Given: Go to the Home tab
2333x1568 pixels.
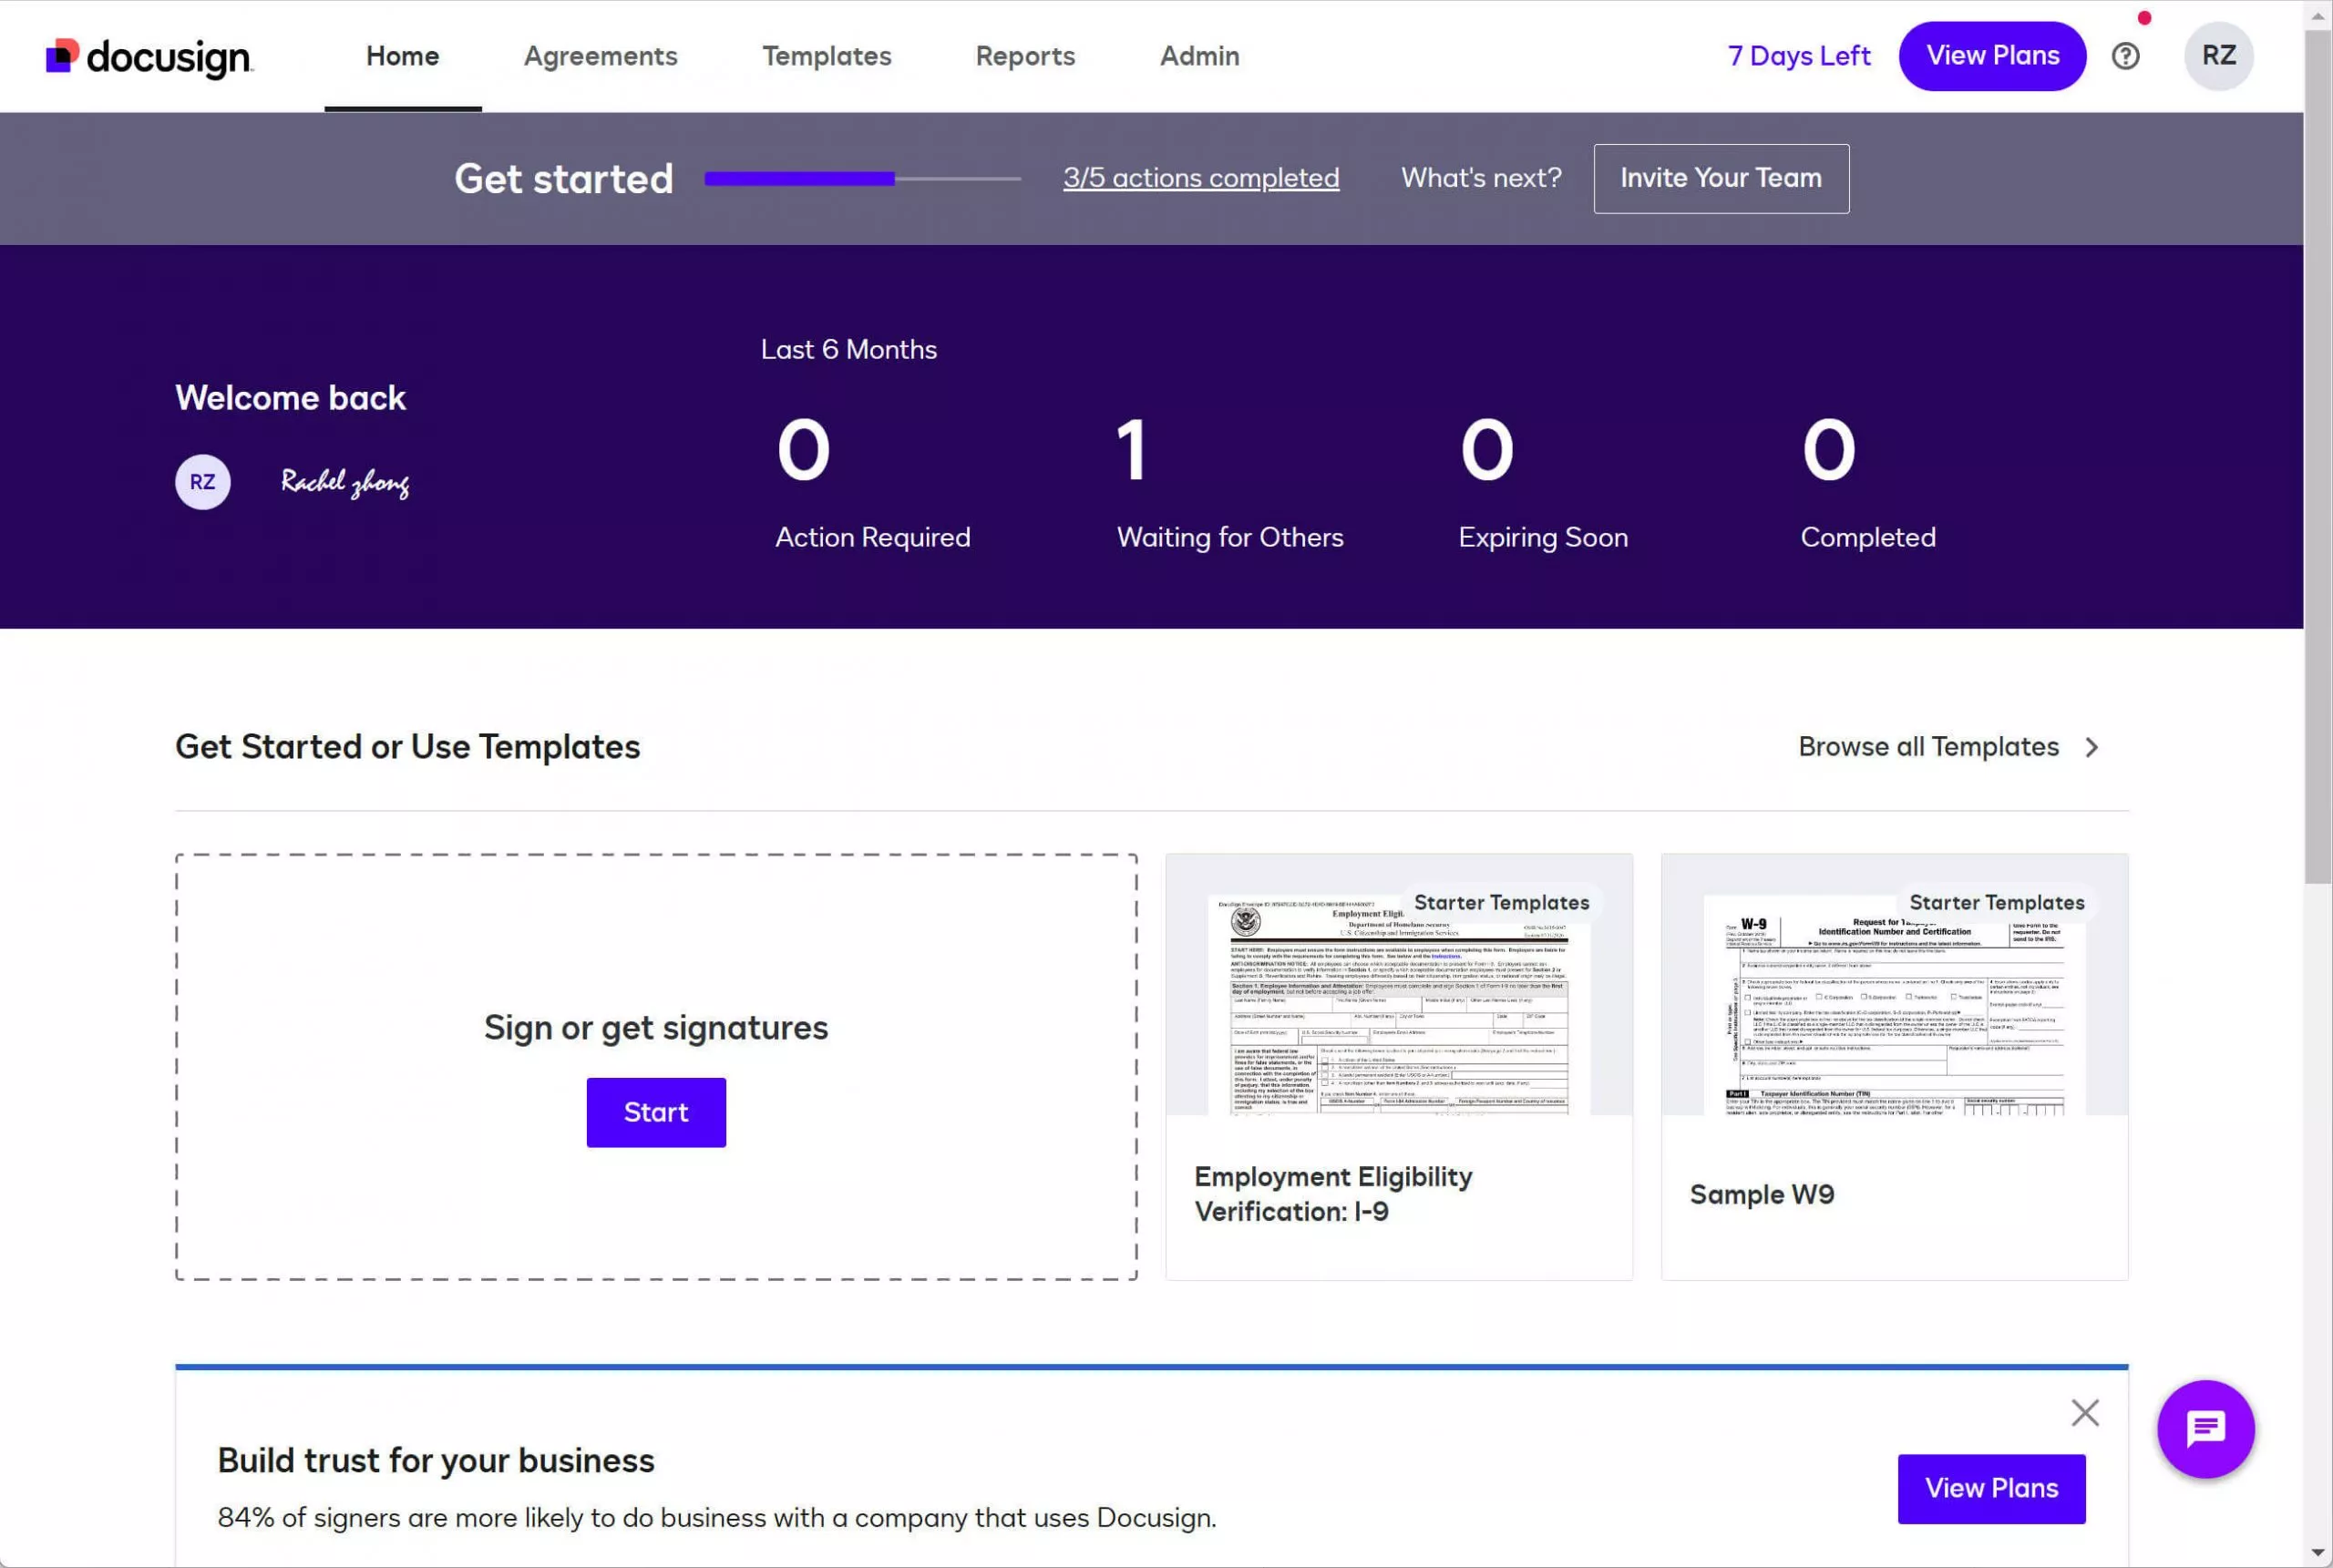Looking at the screenshot, I should click(x=402, y=56).
